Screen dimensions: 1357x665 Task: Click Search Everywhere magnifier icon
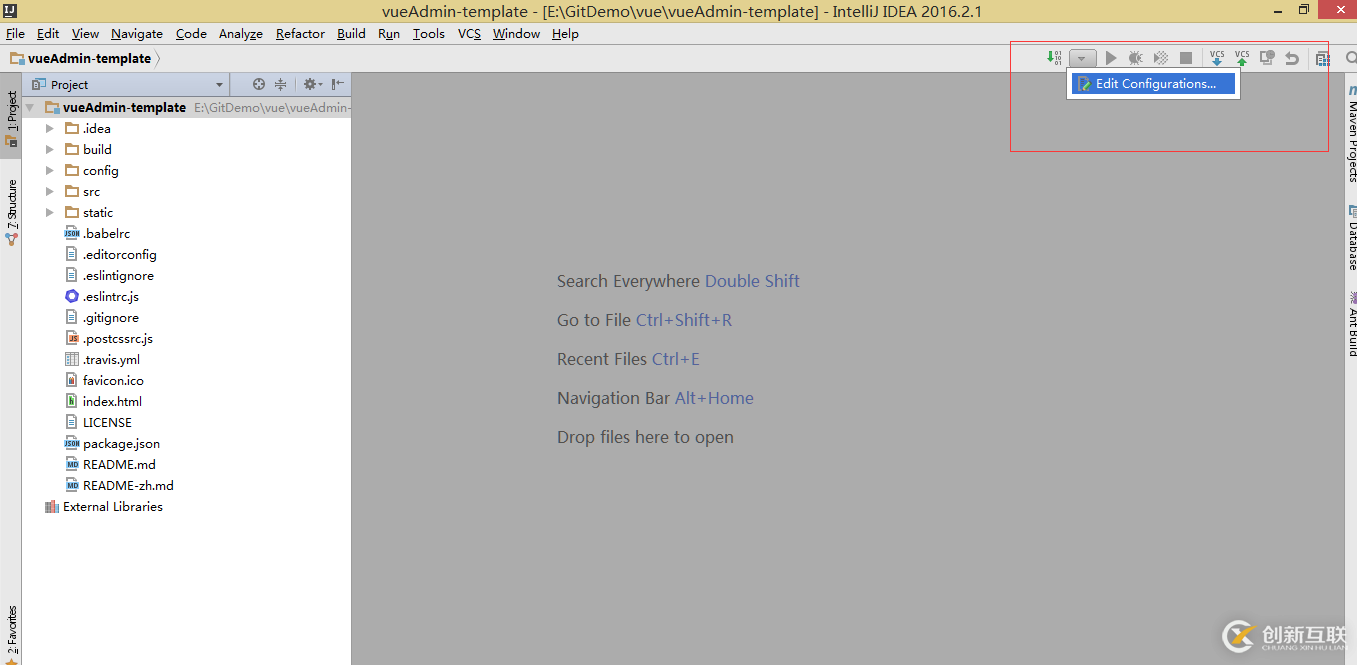[1351, 59]
